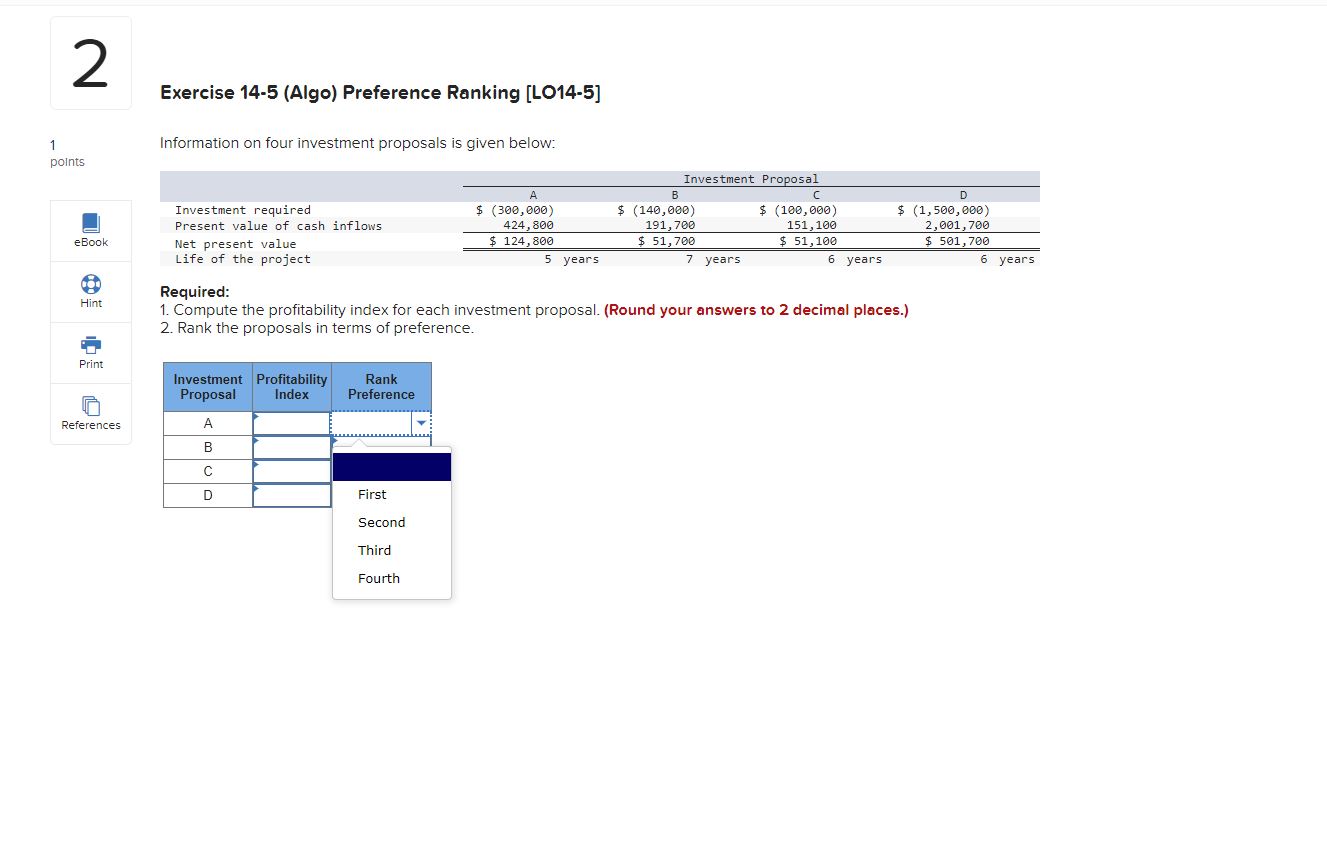Click the Profitability Index field for proposal D
The width and height of the screenshot is (1327, 842).
(292, 495)
